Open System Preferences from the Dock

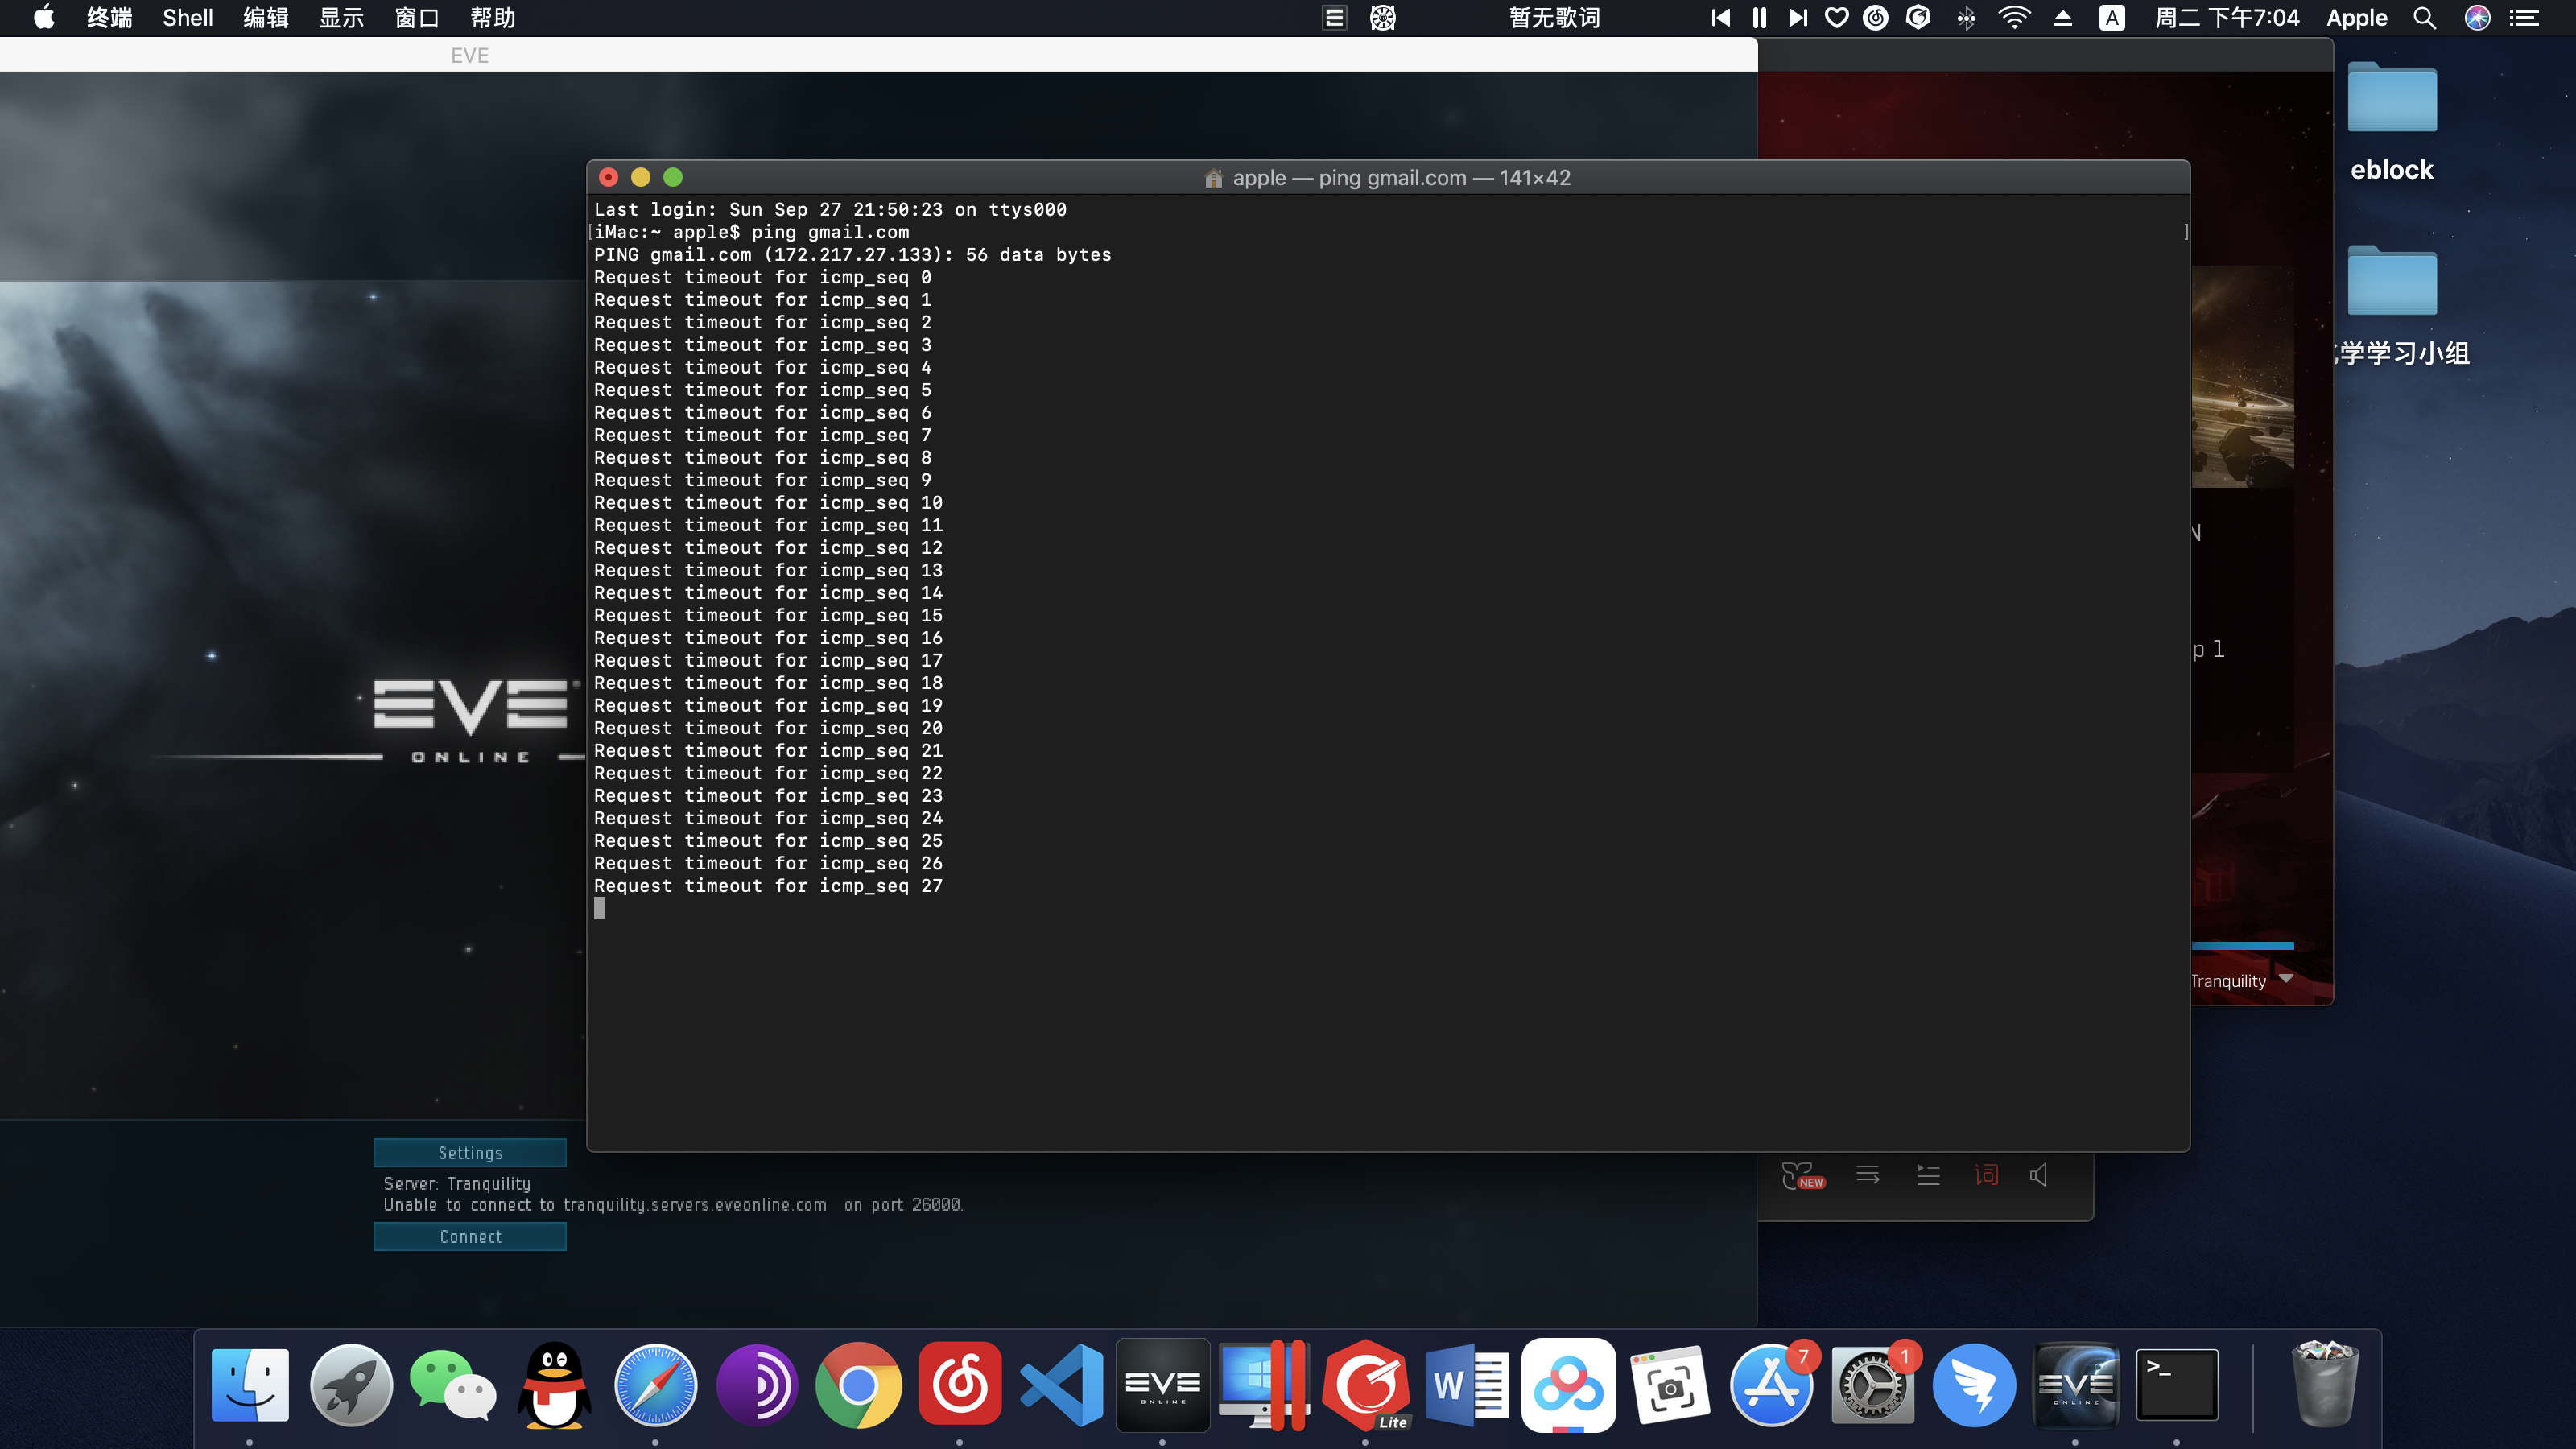pos(1873,1385)
